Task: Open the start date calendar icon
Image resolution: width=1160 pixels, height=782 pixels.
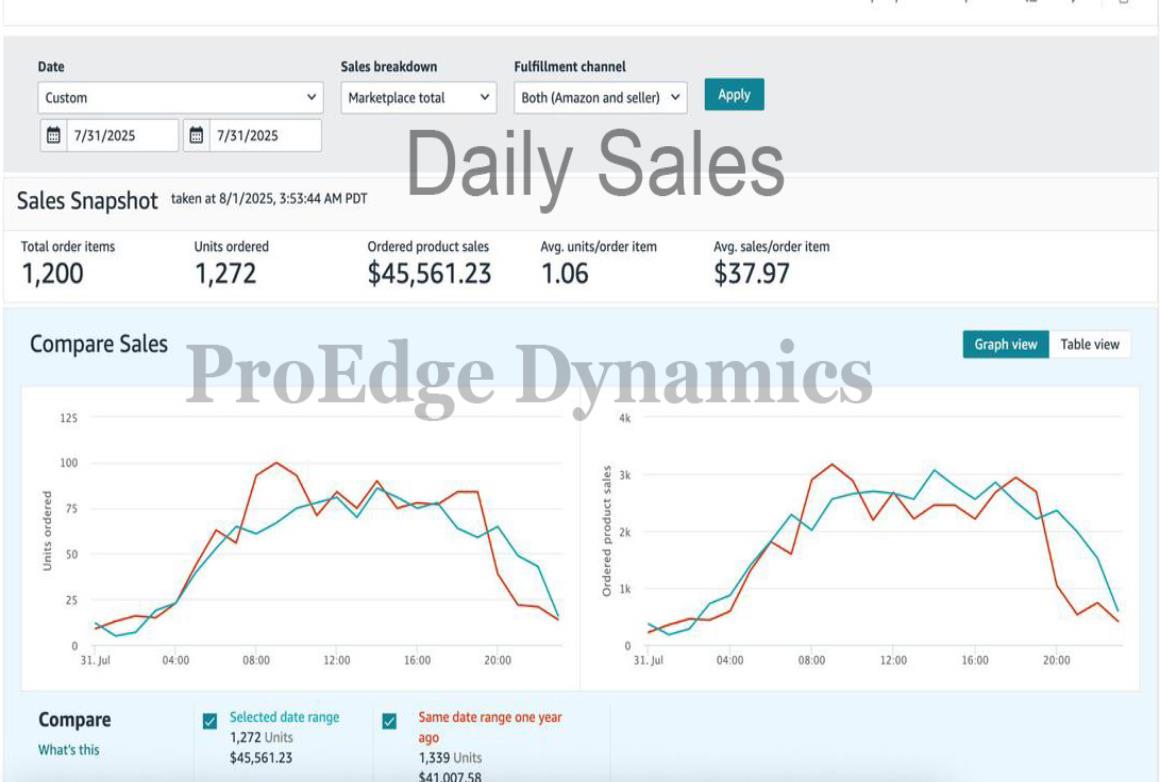Action: pos(54,136)
